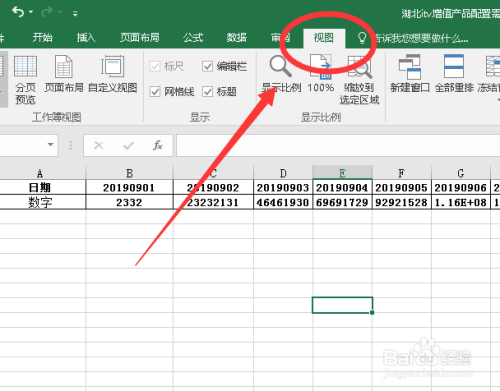The image size is (500, 391).
Task: Click the Undo arrow icon
Action: (x=18, y=12)
